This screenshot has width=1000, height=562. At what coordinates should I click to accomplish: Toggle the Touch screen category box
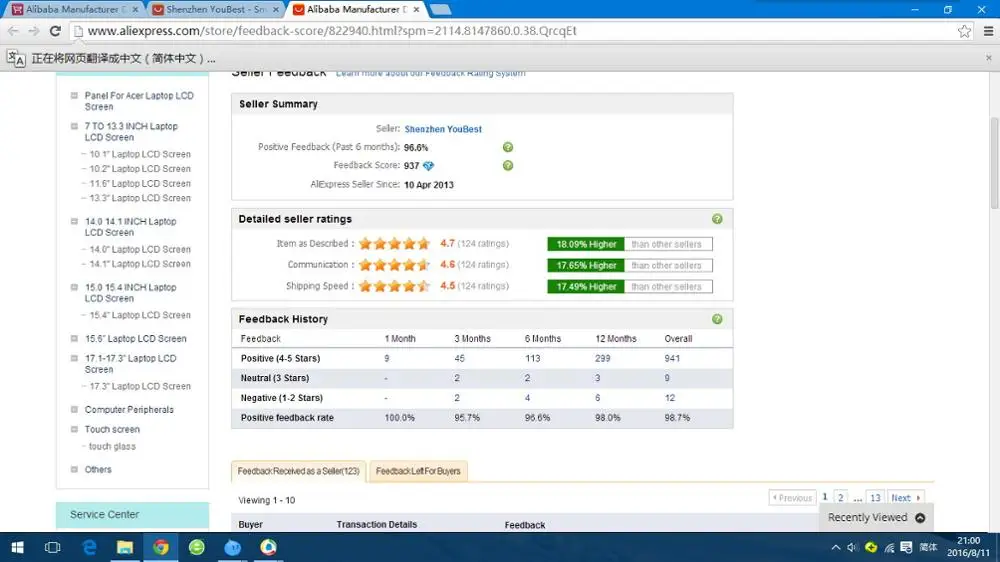click(x=74, y=429)
